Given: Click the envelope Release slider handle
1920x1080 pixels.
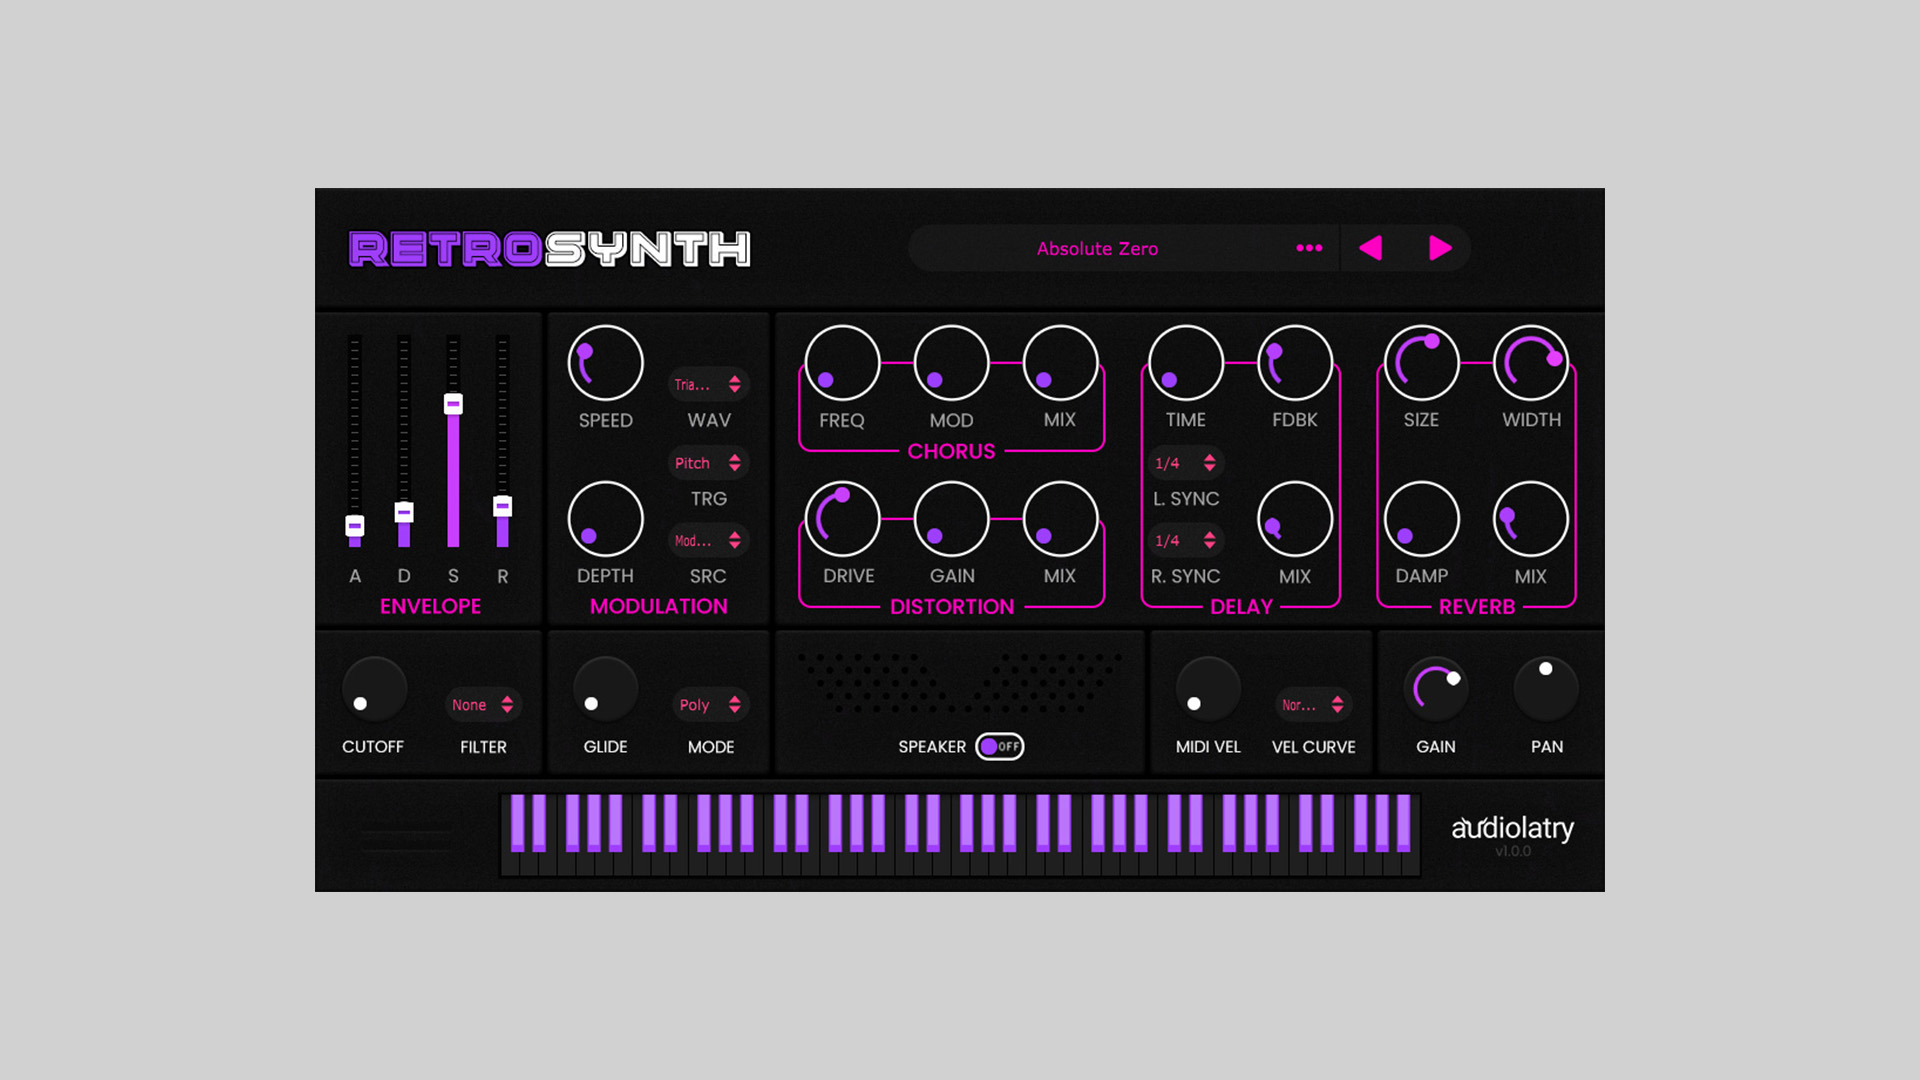Looking at the screenshot, I should tap(502, 506).
